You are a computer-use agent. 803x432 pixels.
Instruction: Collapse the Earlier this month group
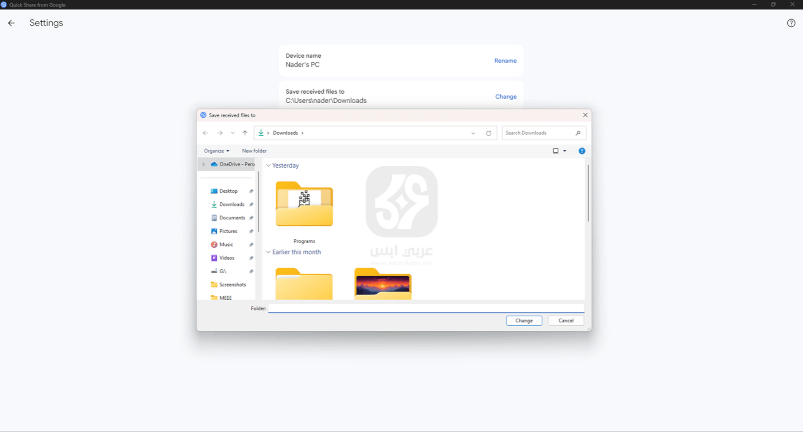pyautogui.click(x=268, y=252)
